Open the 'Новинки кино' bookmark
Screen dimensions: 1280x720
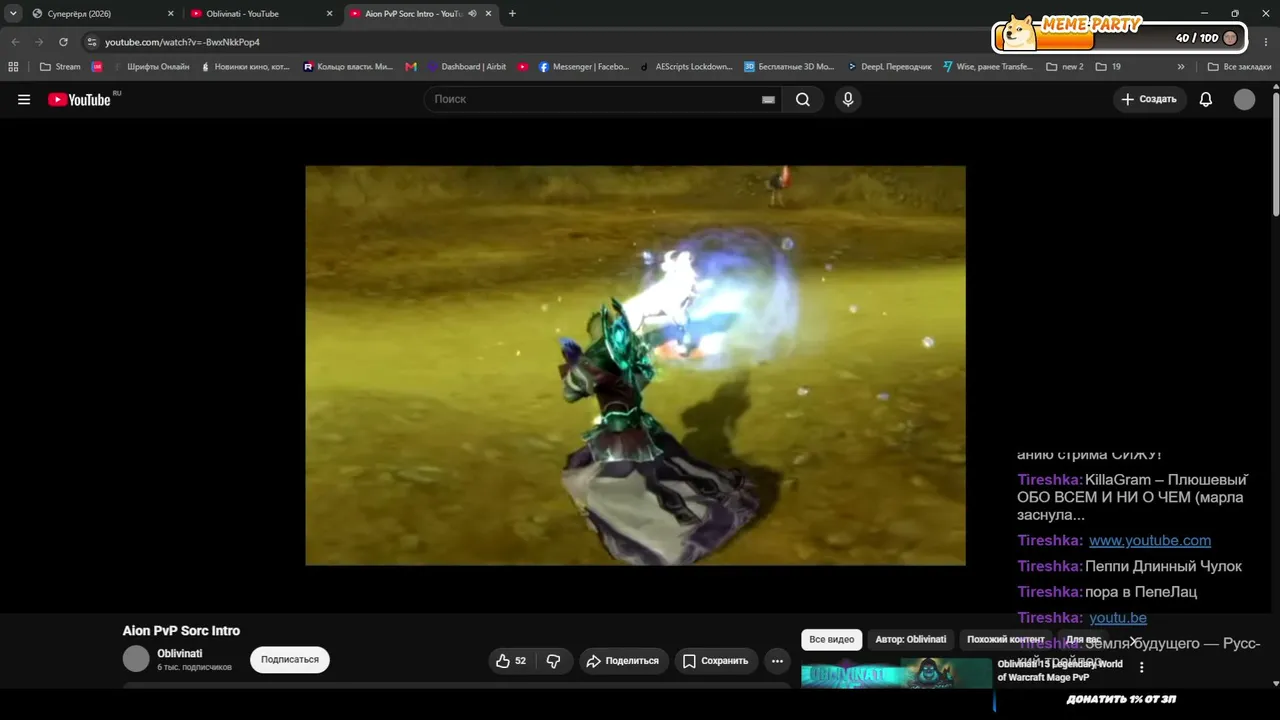[x=245, y=67]
